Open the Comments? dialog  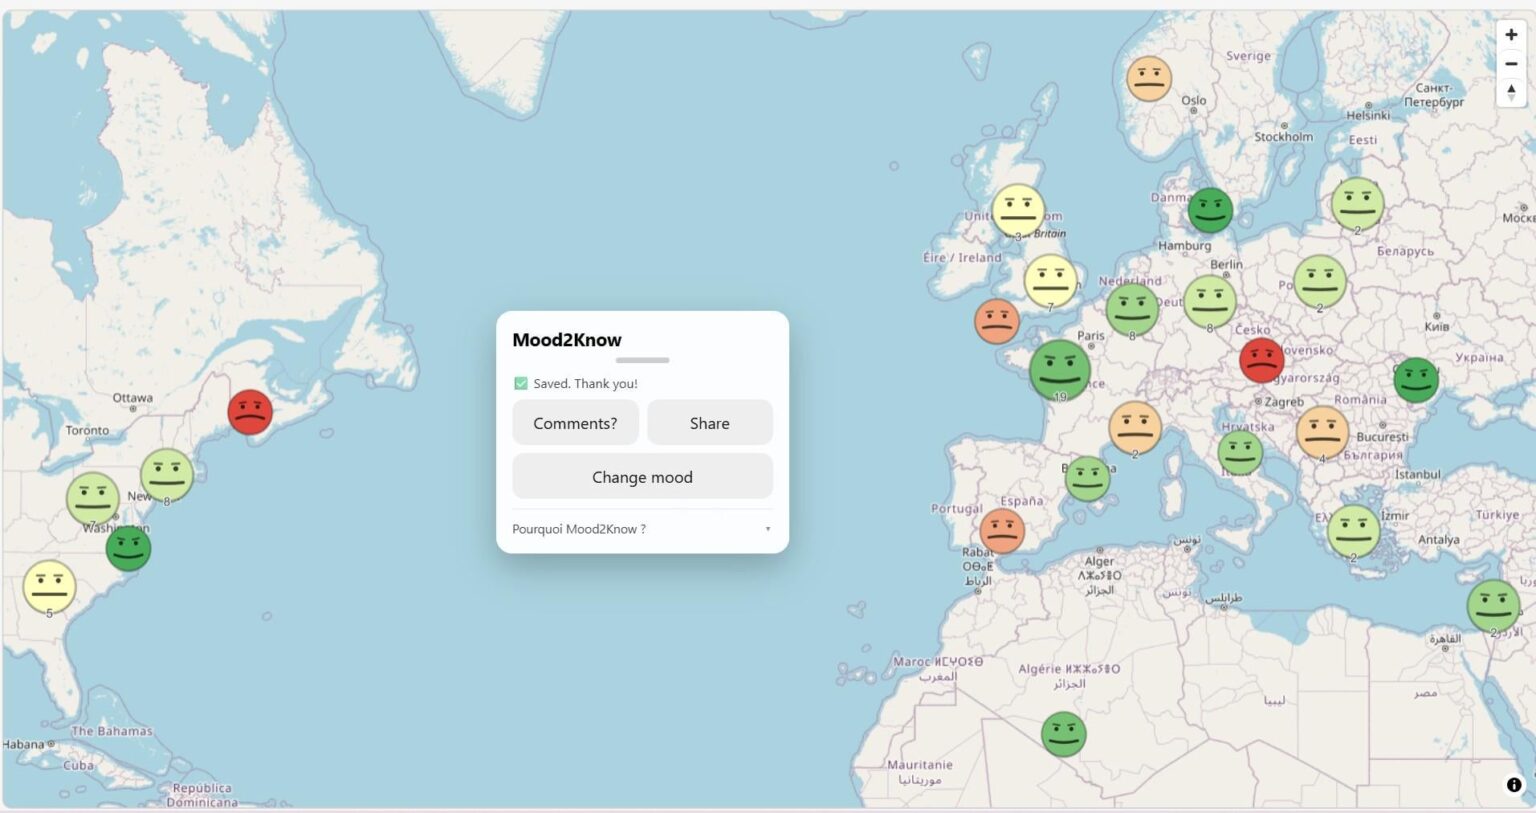click(x=575, y=423)
